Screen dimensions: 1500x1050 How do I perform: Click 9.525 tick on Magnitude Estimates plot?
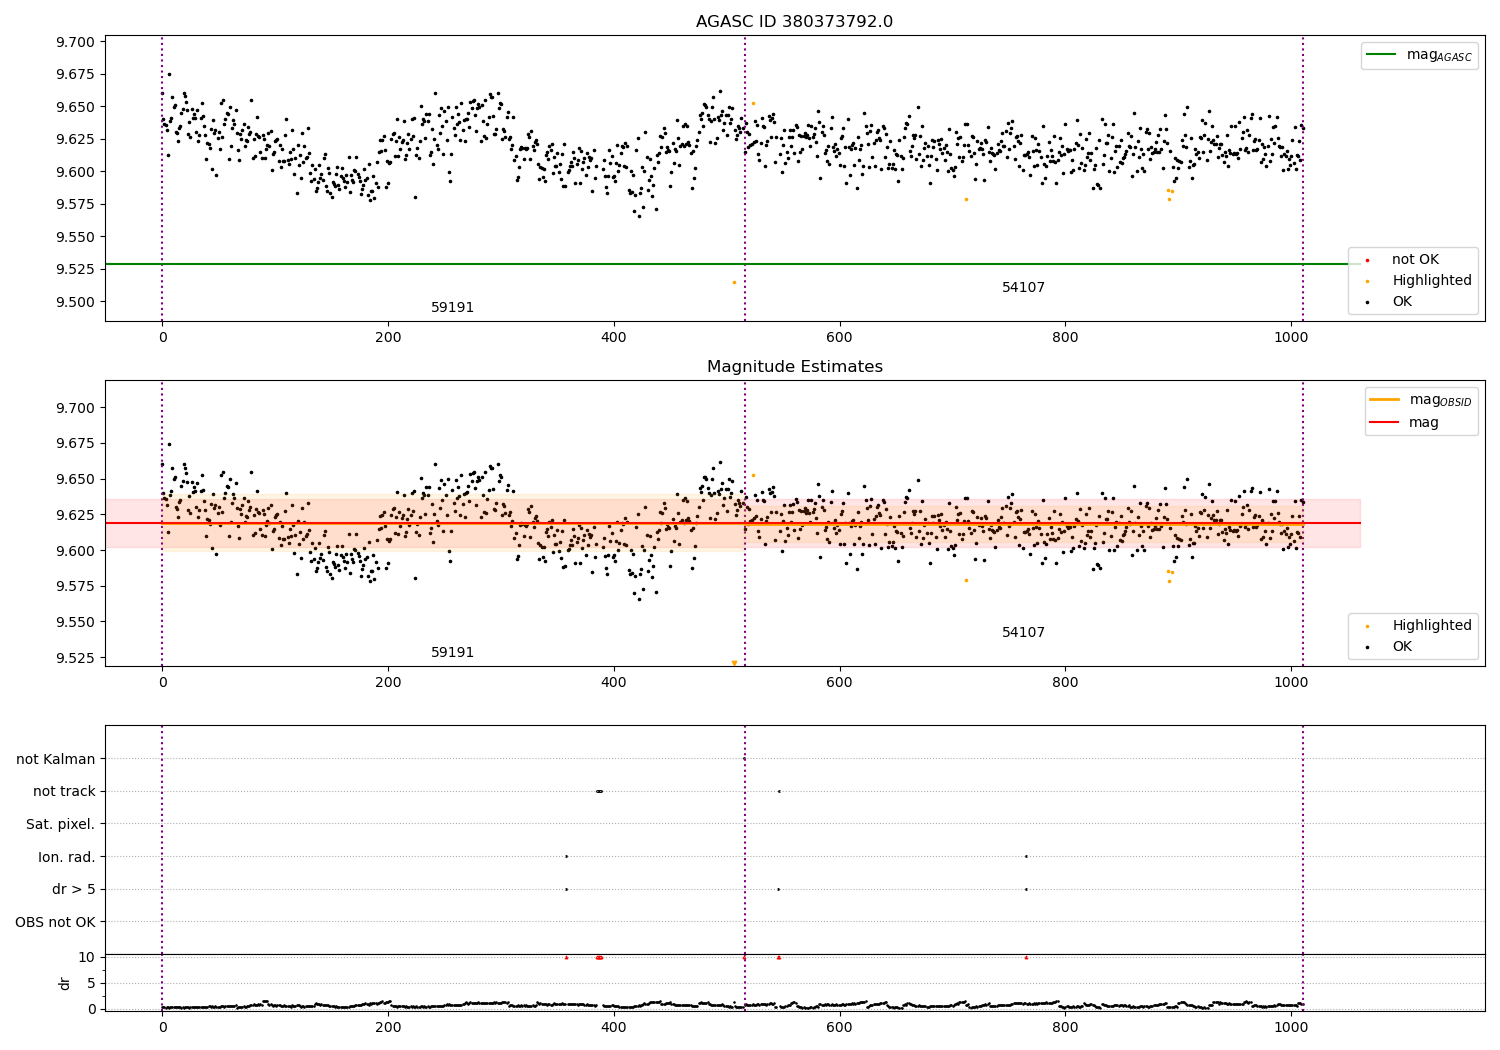(74, 658)
